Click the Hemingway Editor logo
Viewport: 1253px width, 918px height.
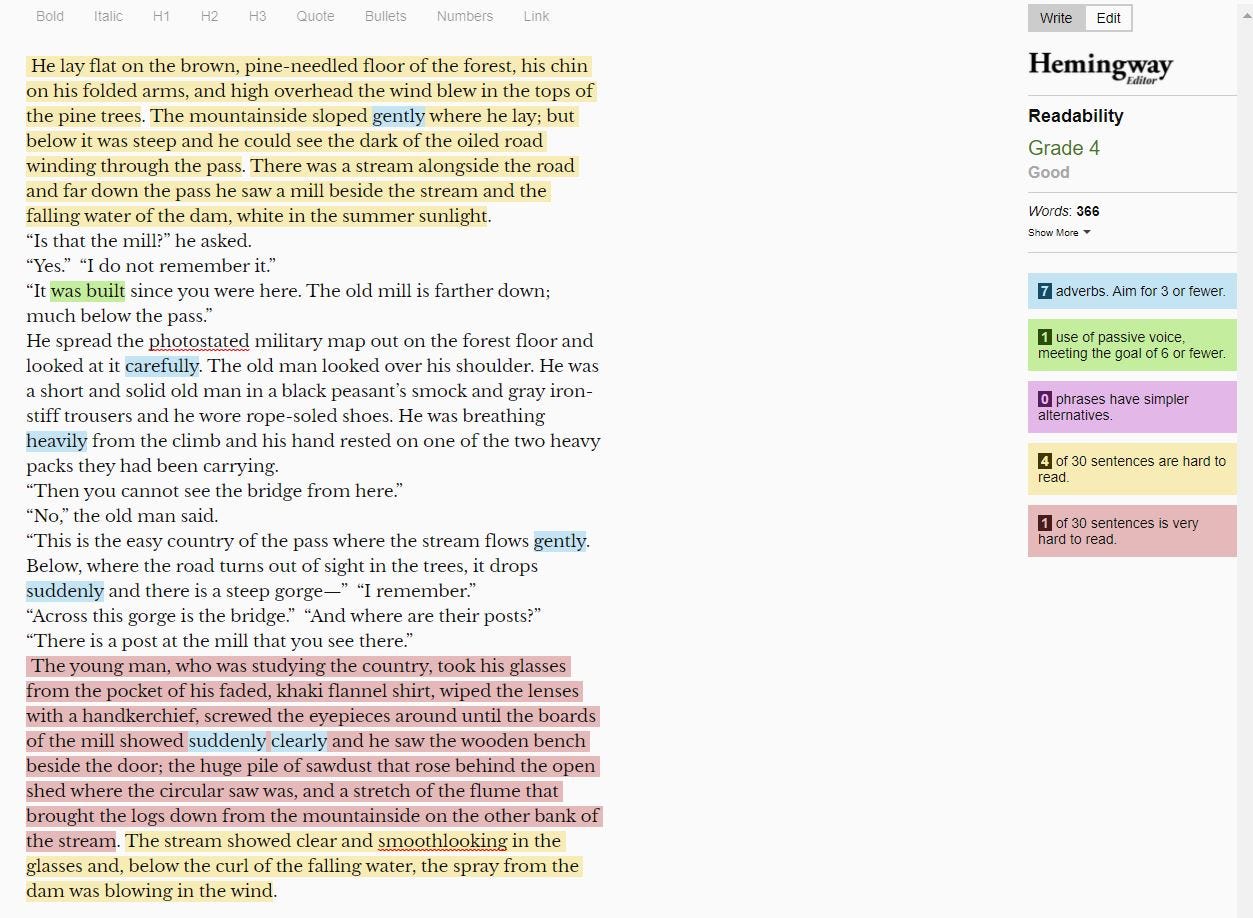coord(1100,68)
